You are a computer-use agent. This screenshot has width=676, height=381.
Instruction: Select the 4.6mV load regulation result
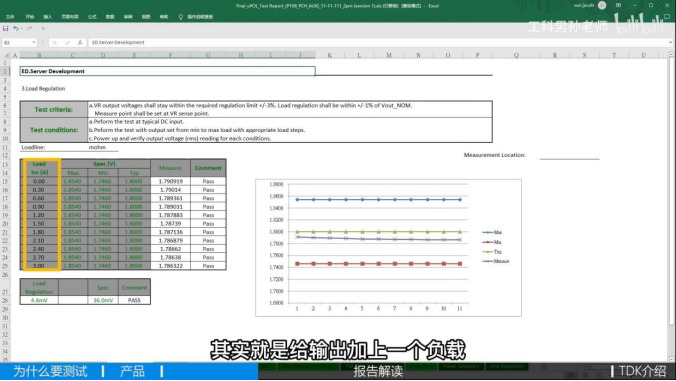[x=39, y=300]
